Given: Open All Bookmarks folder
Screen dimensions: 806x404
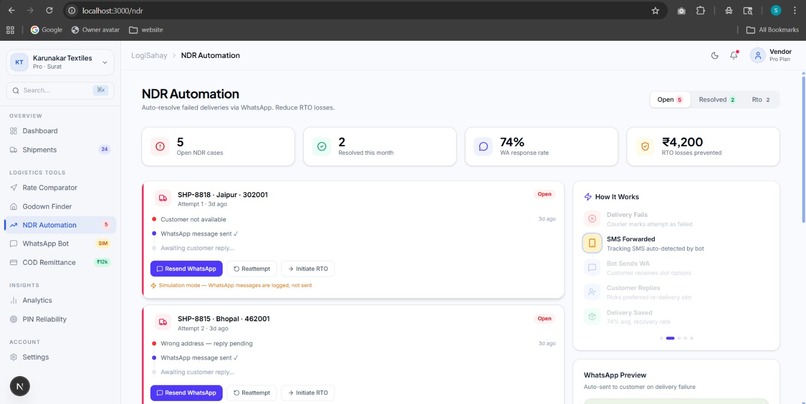Looking at the screenshot, I should pos(773,30).
